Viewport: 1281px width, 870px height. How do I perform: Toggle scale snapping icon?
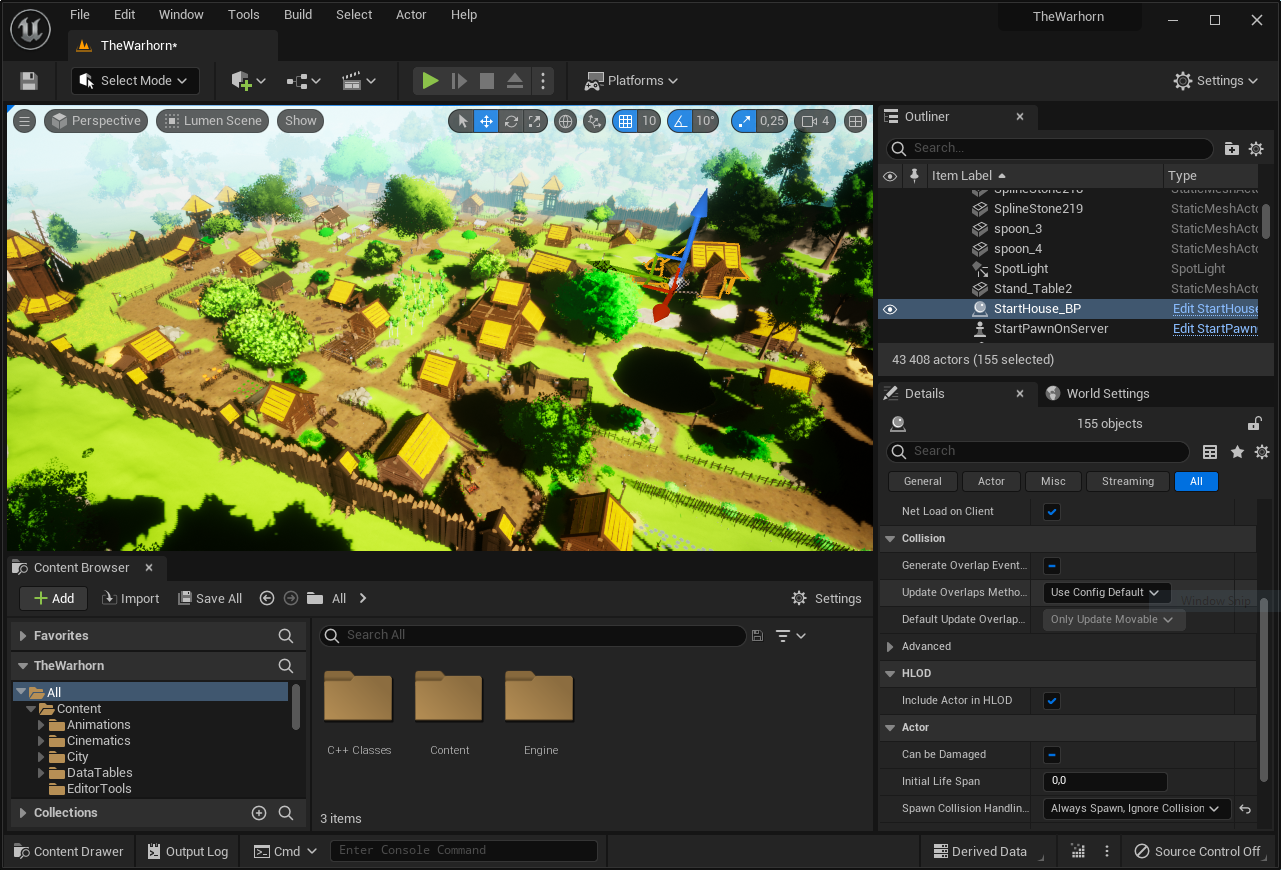743,121
